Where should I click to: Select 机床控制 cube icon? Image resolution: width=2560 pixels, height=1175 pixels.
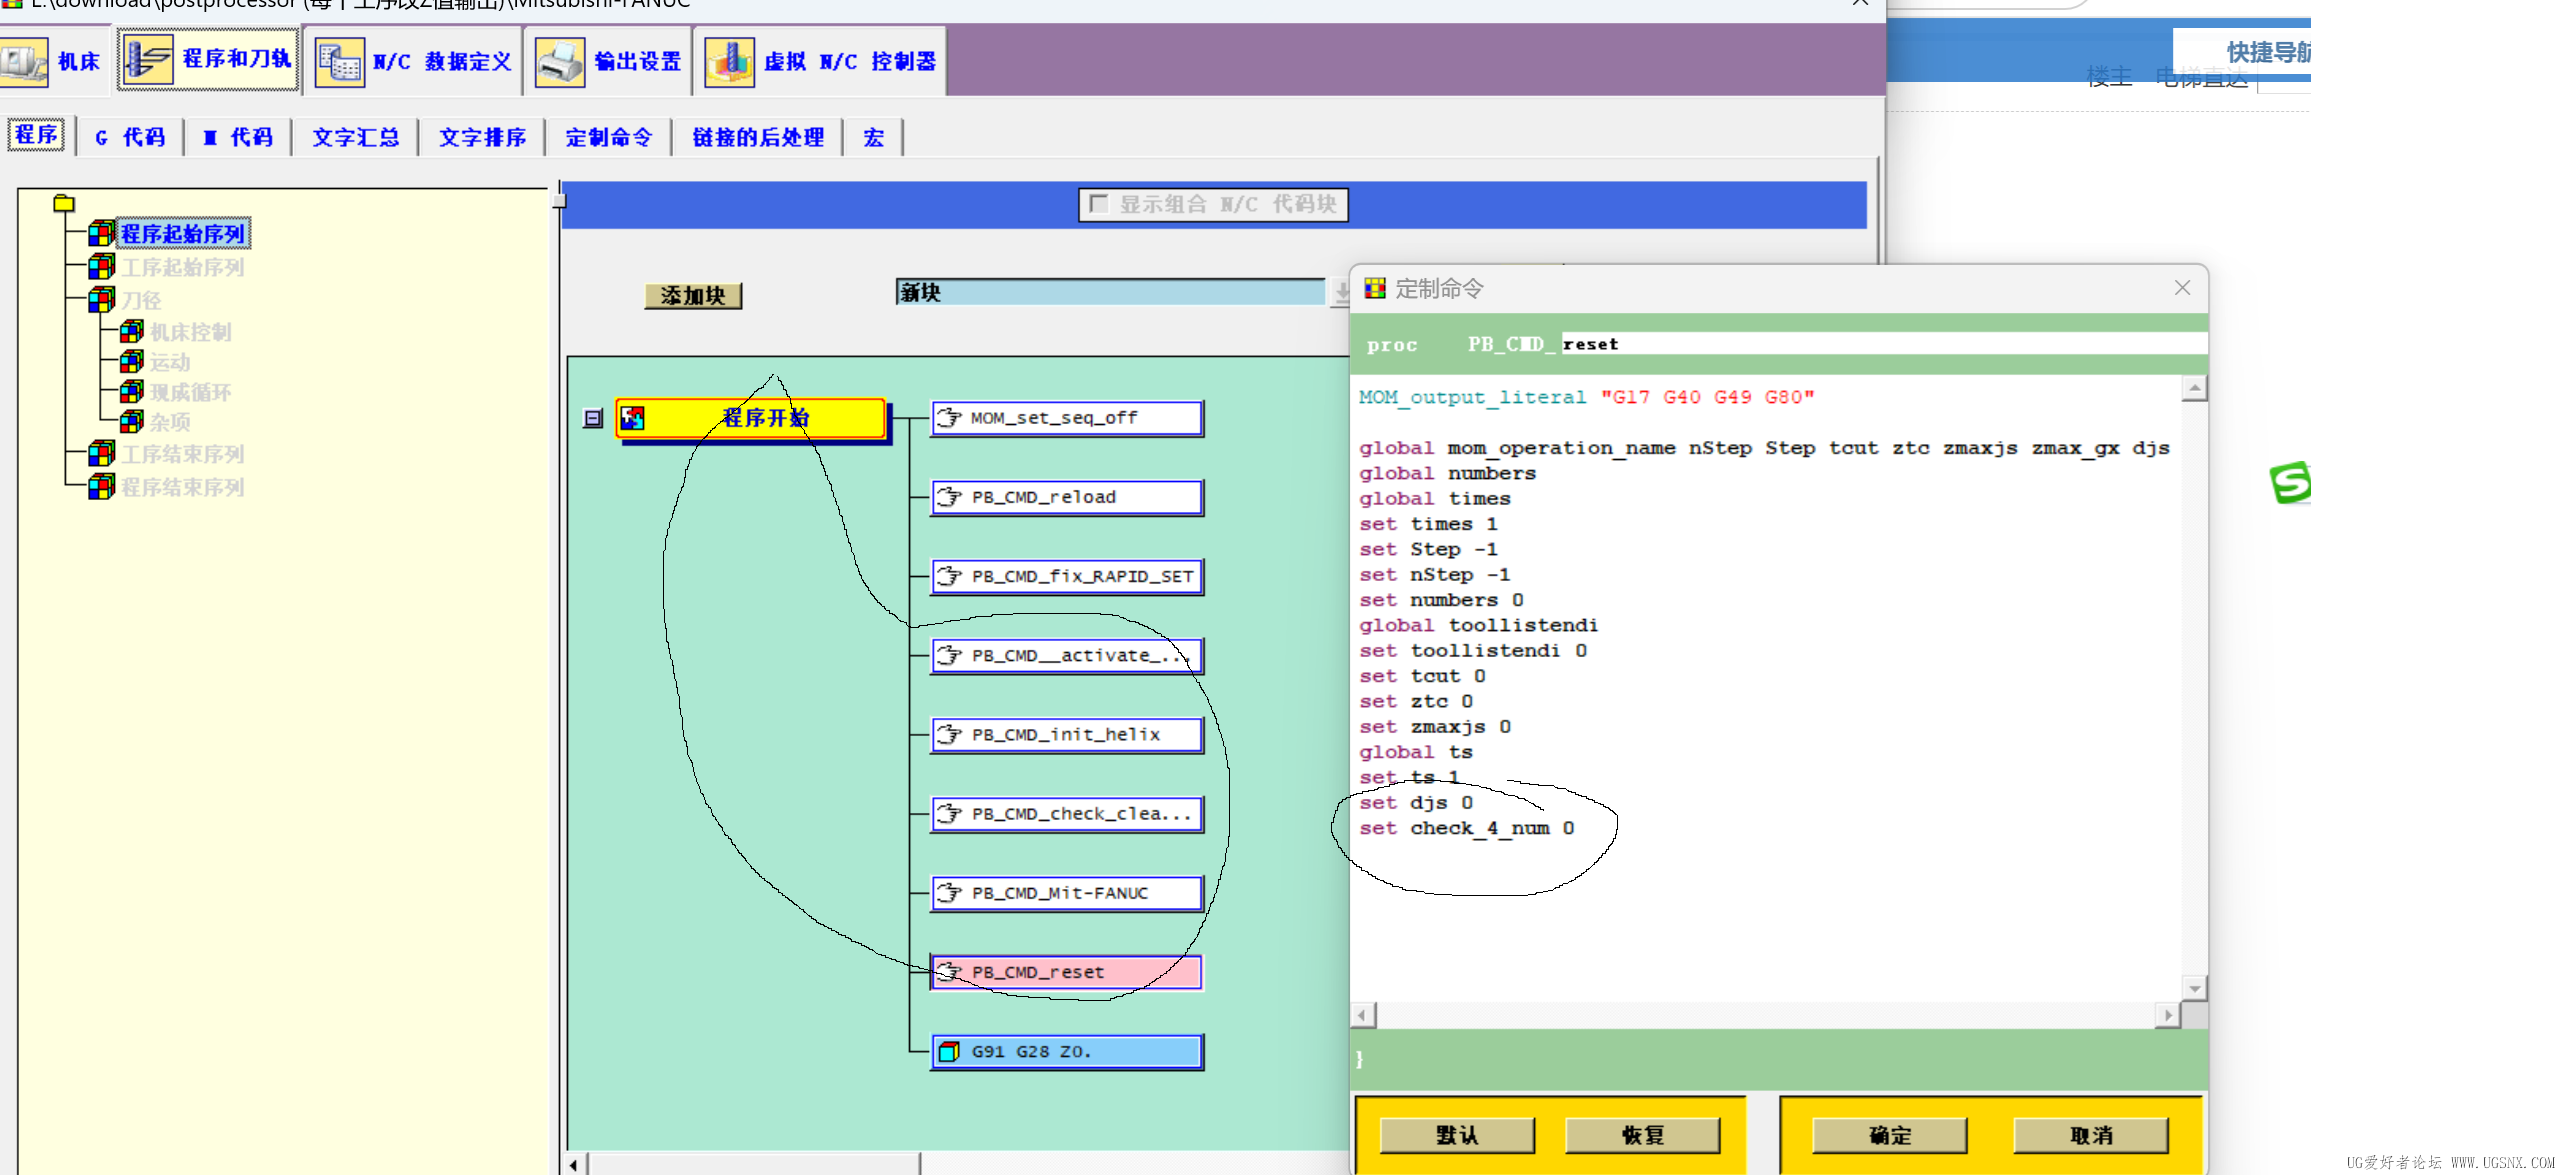point(131,331)
